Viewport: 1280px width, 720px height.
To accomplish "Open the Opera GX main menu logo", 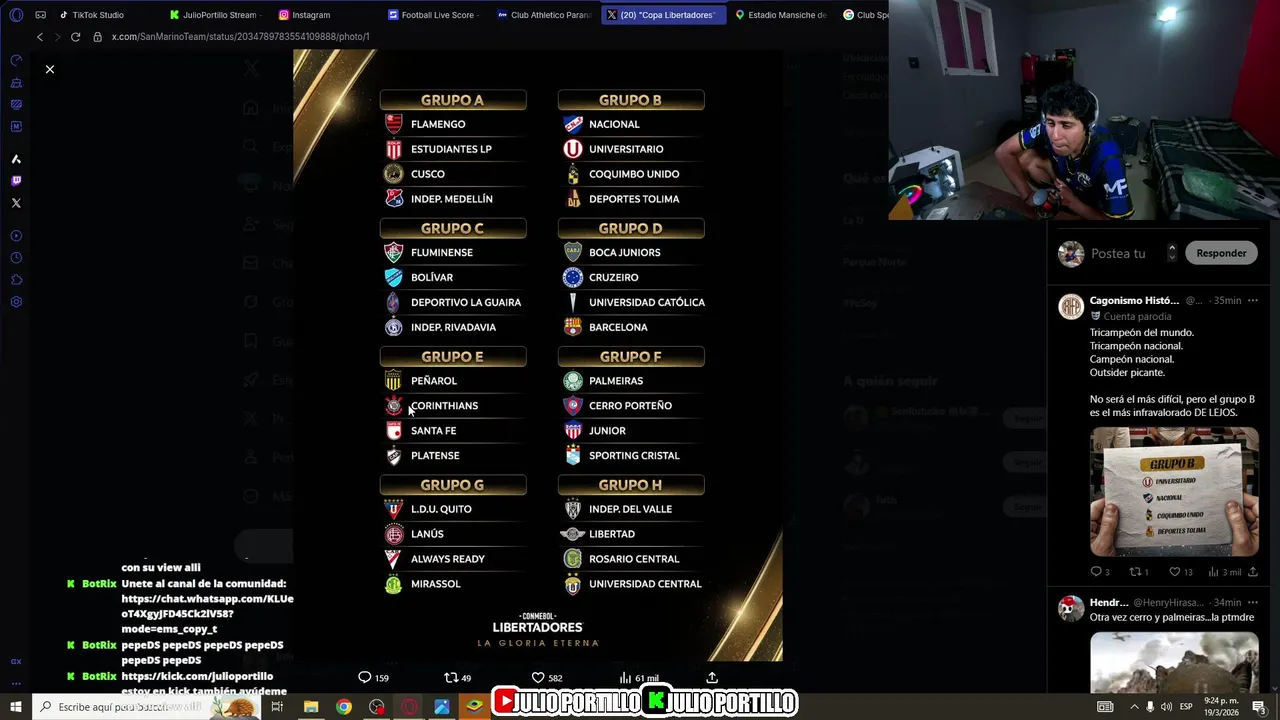I will (x=16, y=15).
